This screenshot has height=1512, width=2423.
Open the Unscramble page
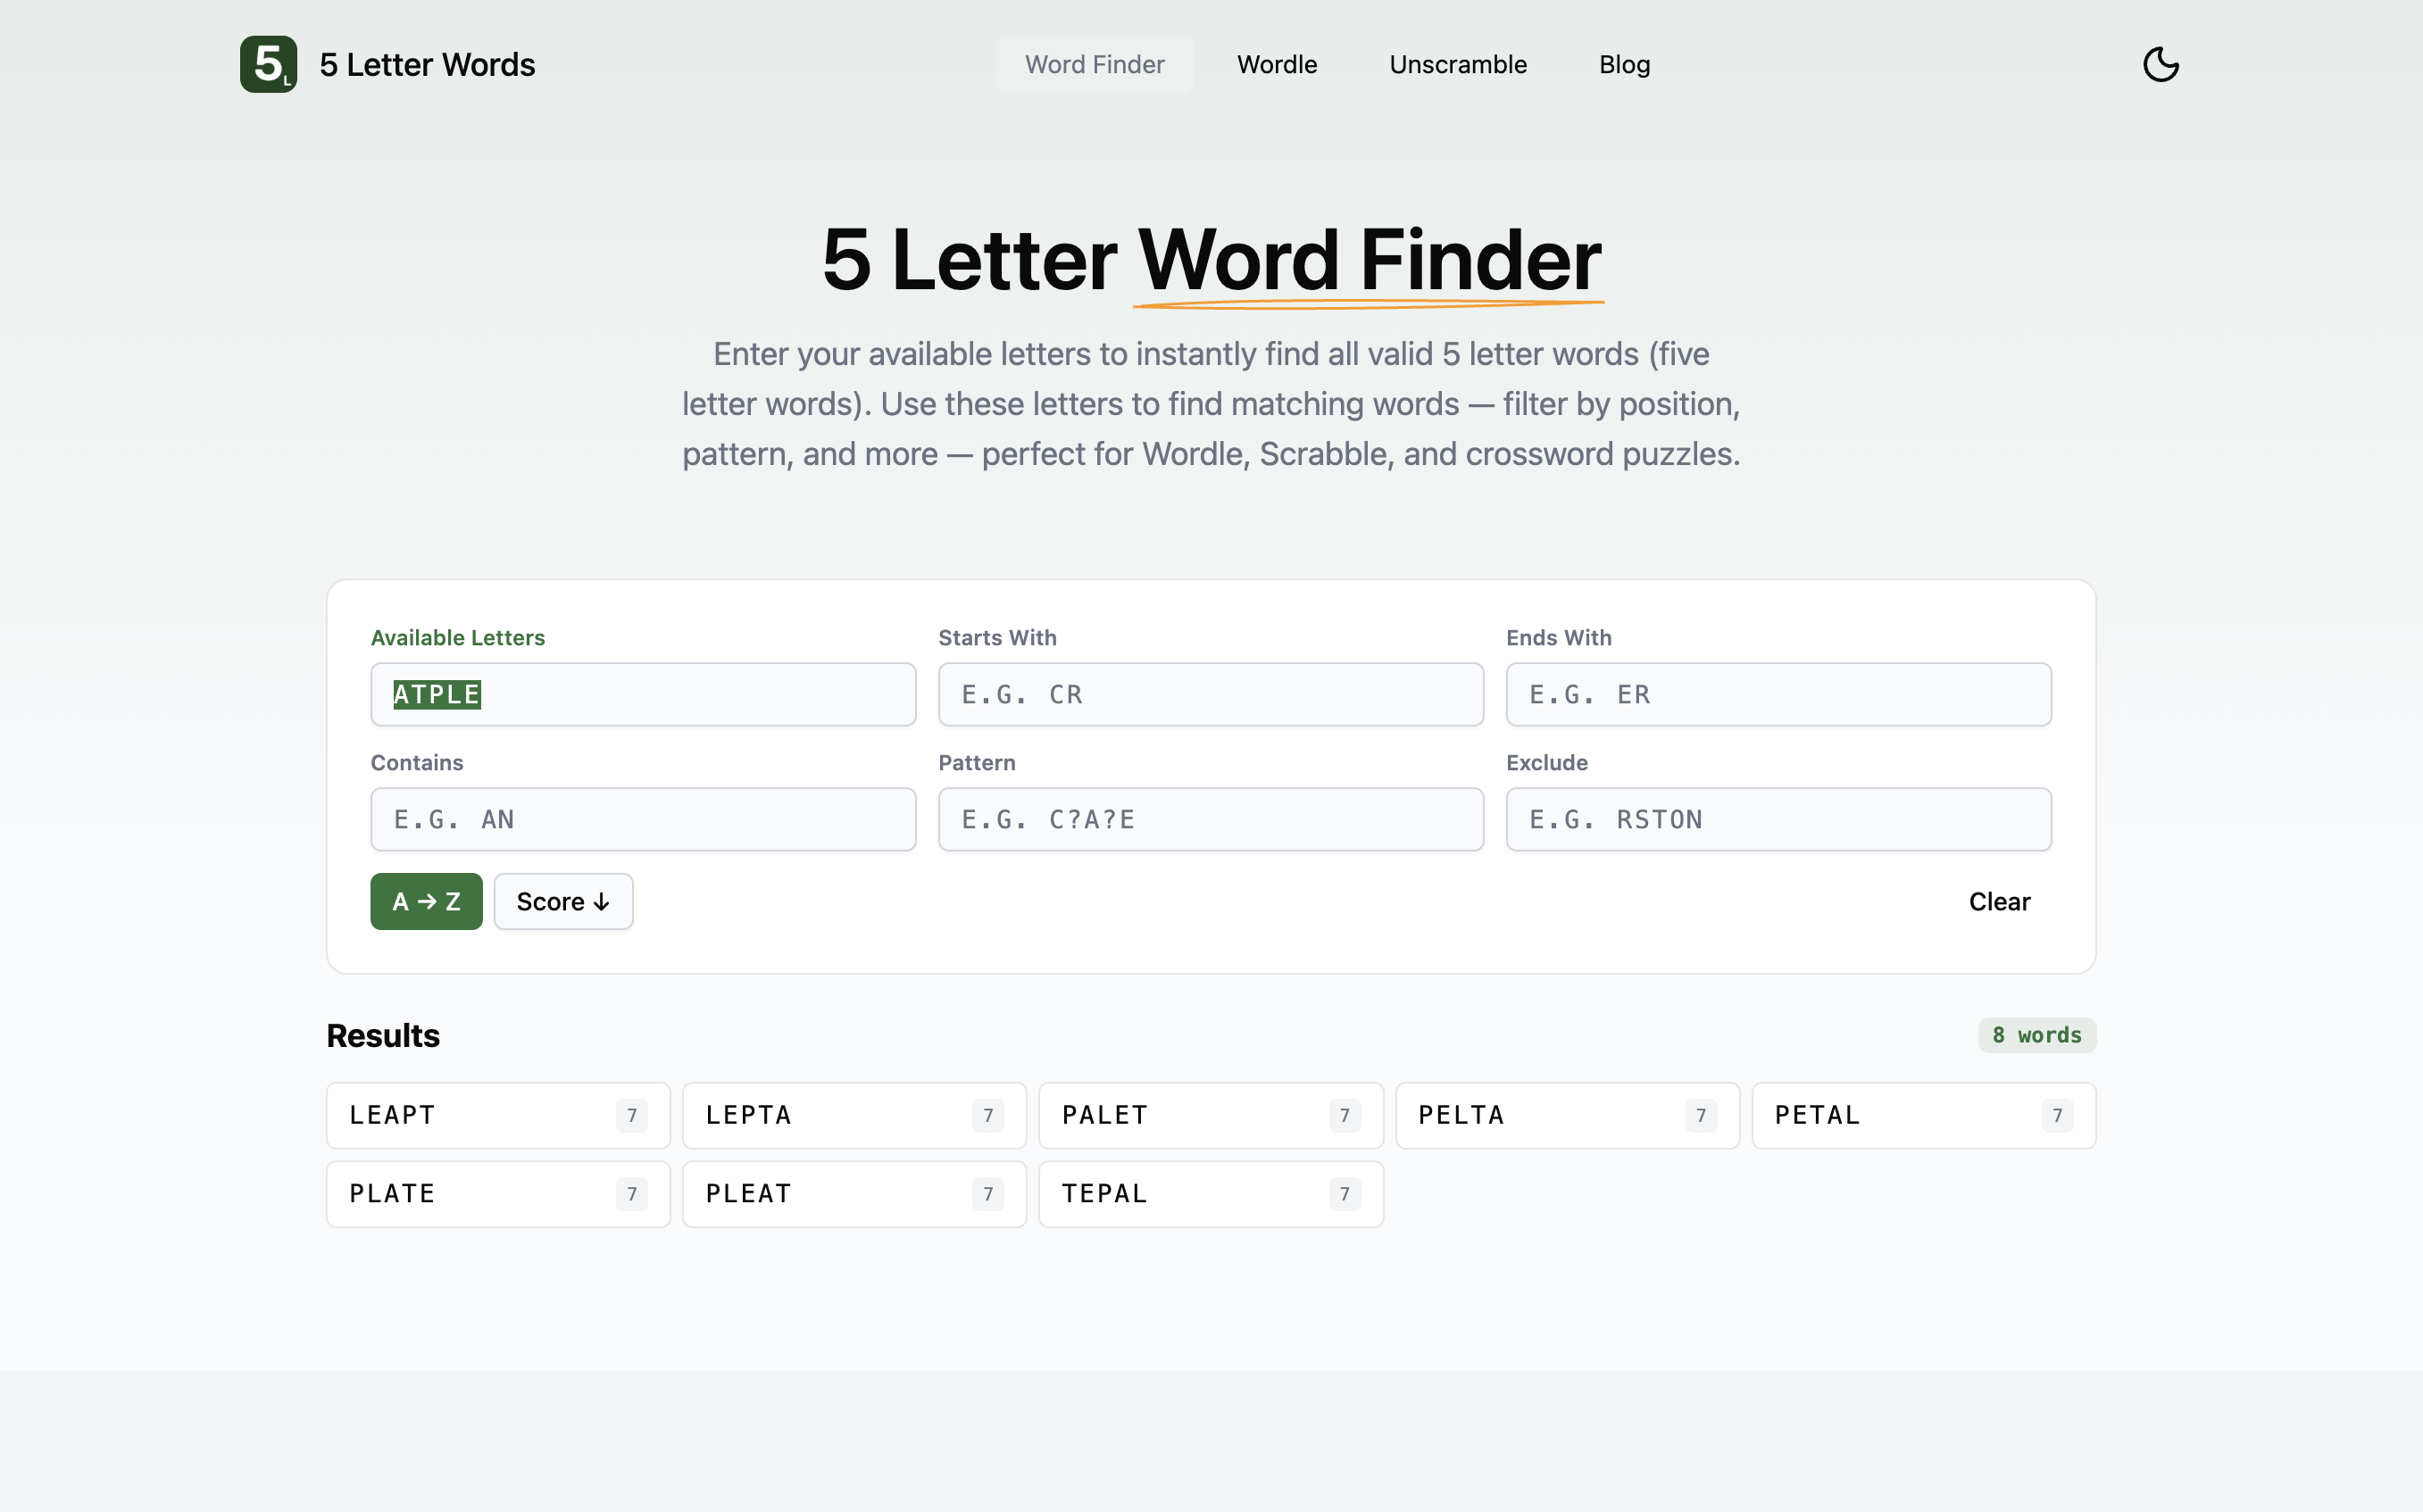(x=1457, y=64)
